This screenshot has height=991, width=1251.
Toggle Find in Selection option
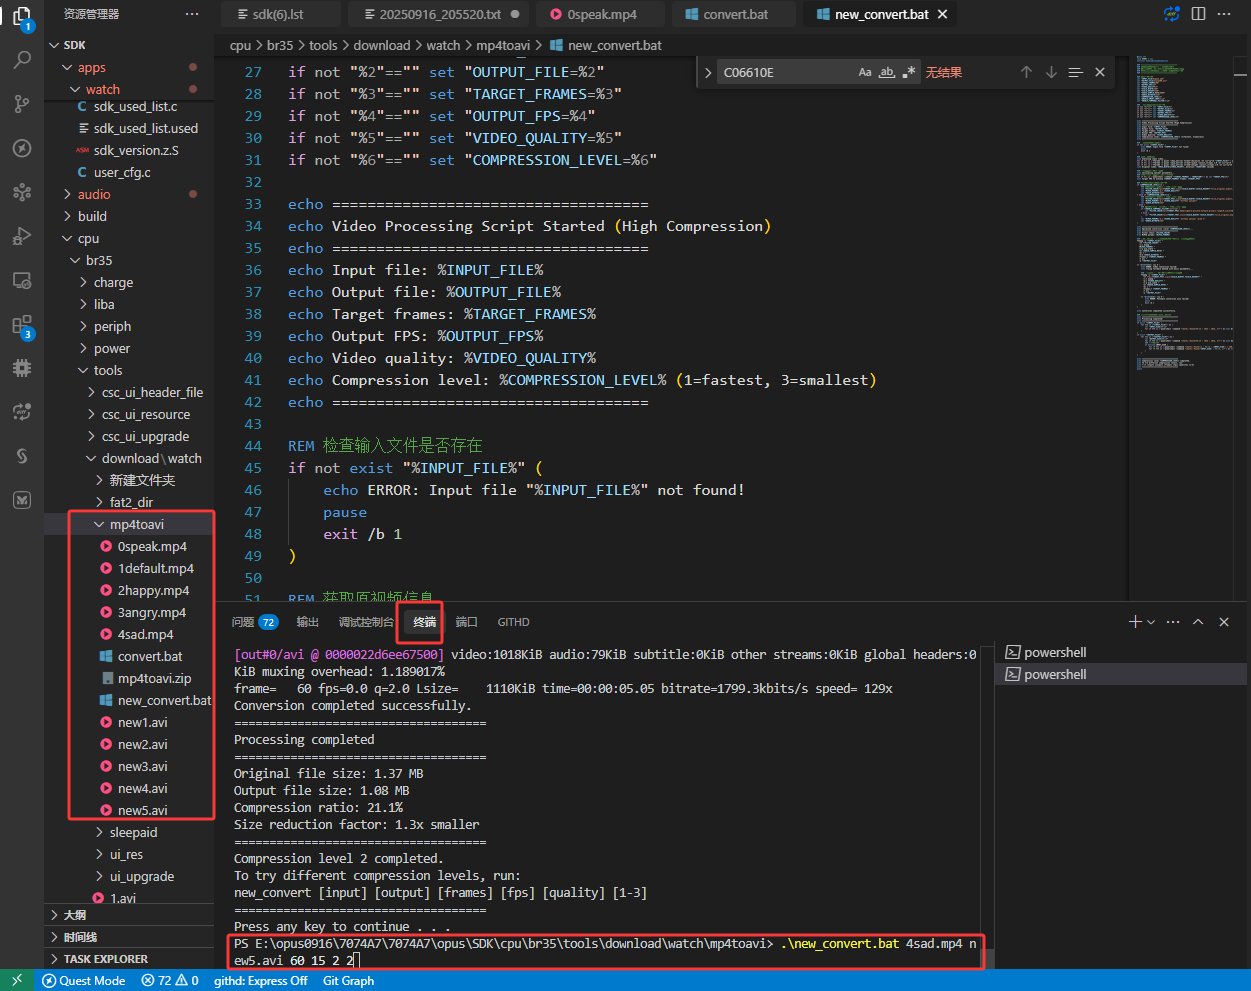click(x=1076, y=72)
